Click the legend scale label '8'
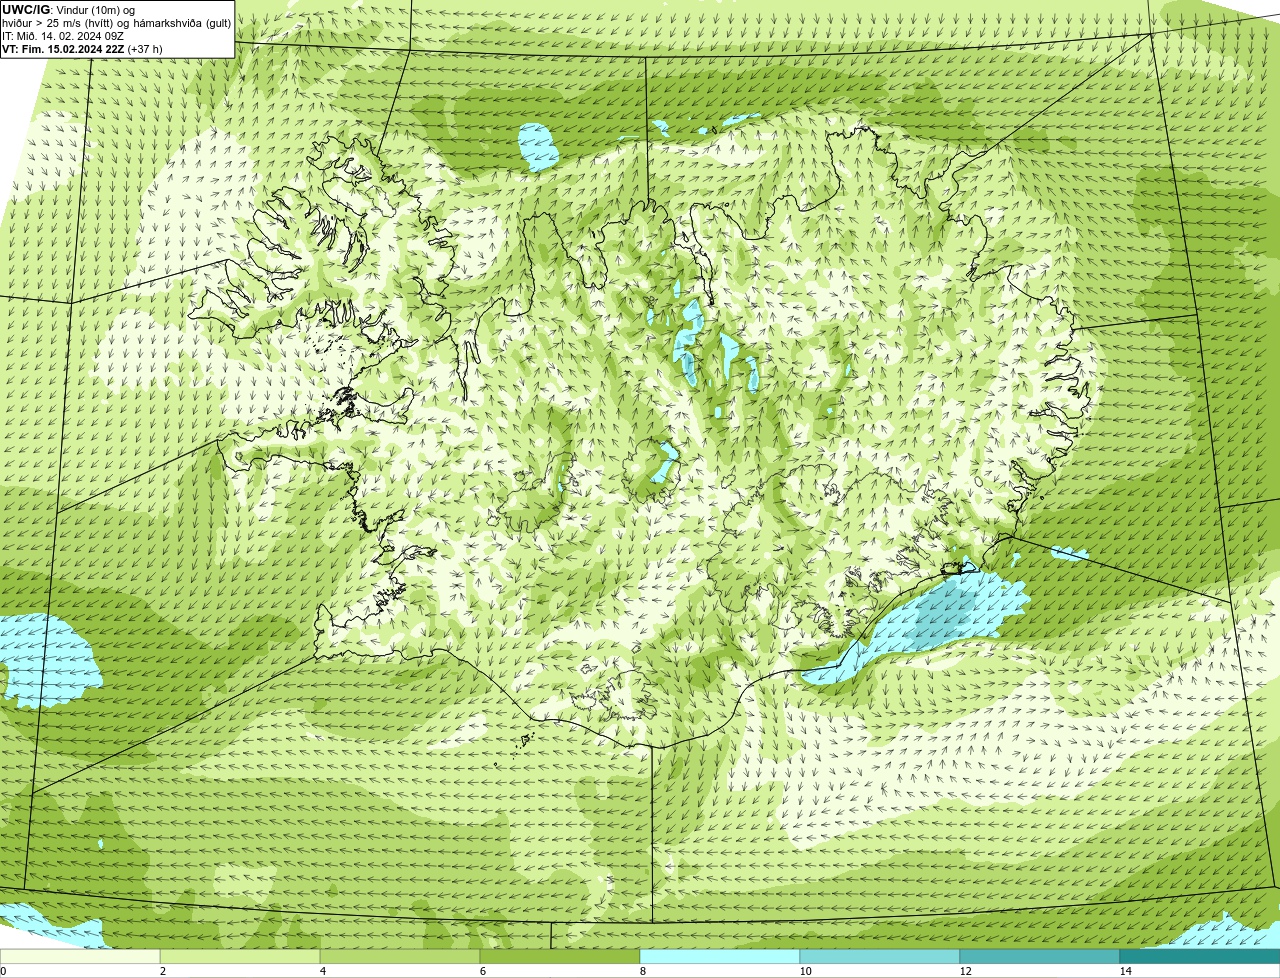Viewport: 1280px width, 978px height. coord(642,971)
